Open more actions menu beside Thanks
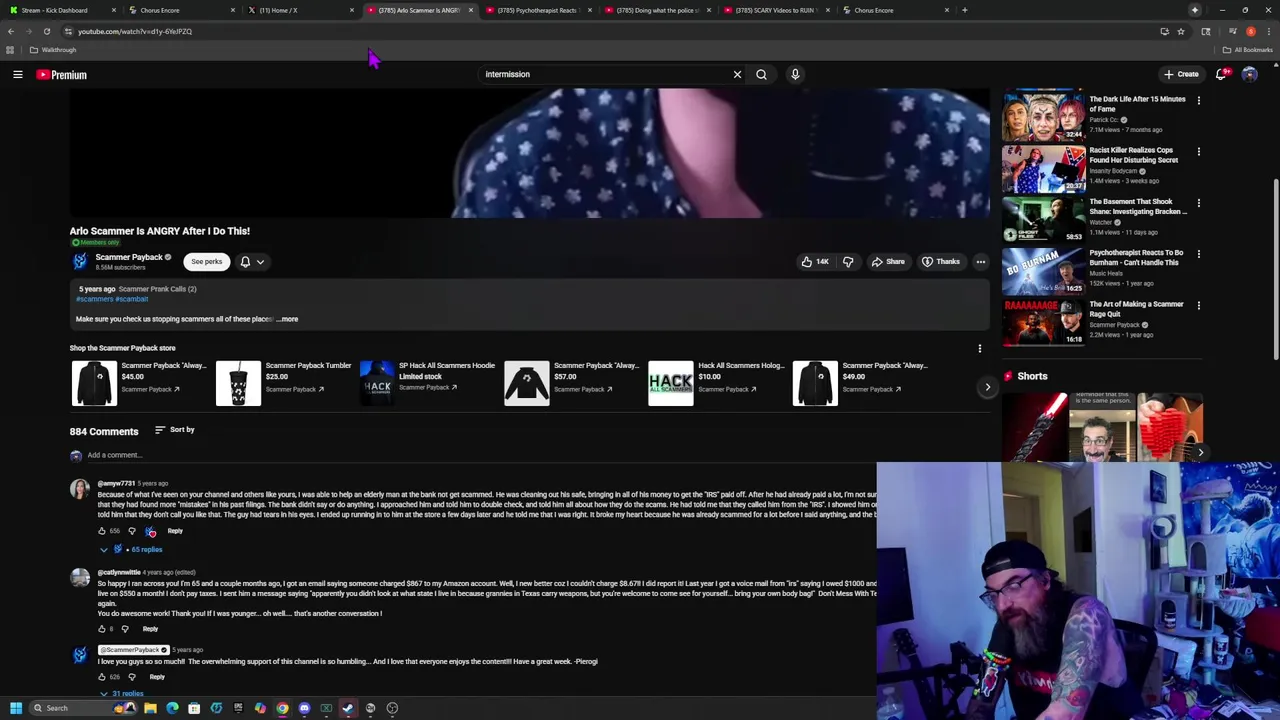Screen dimensions: 1280x720 pyautogui.click(x=980, y=262)
